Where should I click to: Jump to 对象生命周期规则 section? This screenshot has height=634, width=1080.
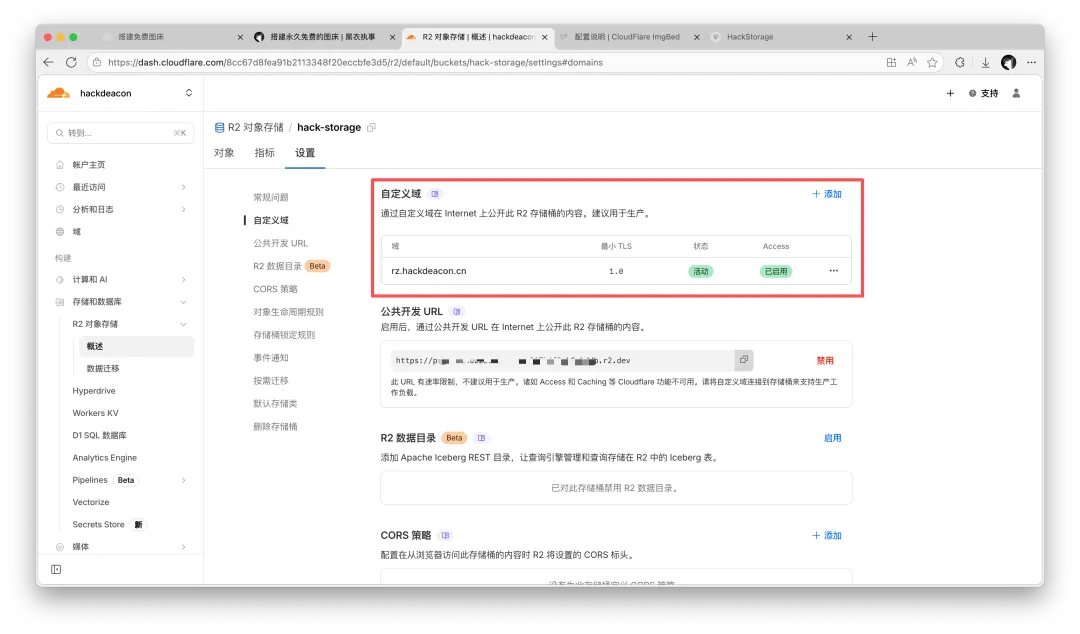point(288,311)
